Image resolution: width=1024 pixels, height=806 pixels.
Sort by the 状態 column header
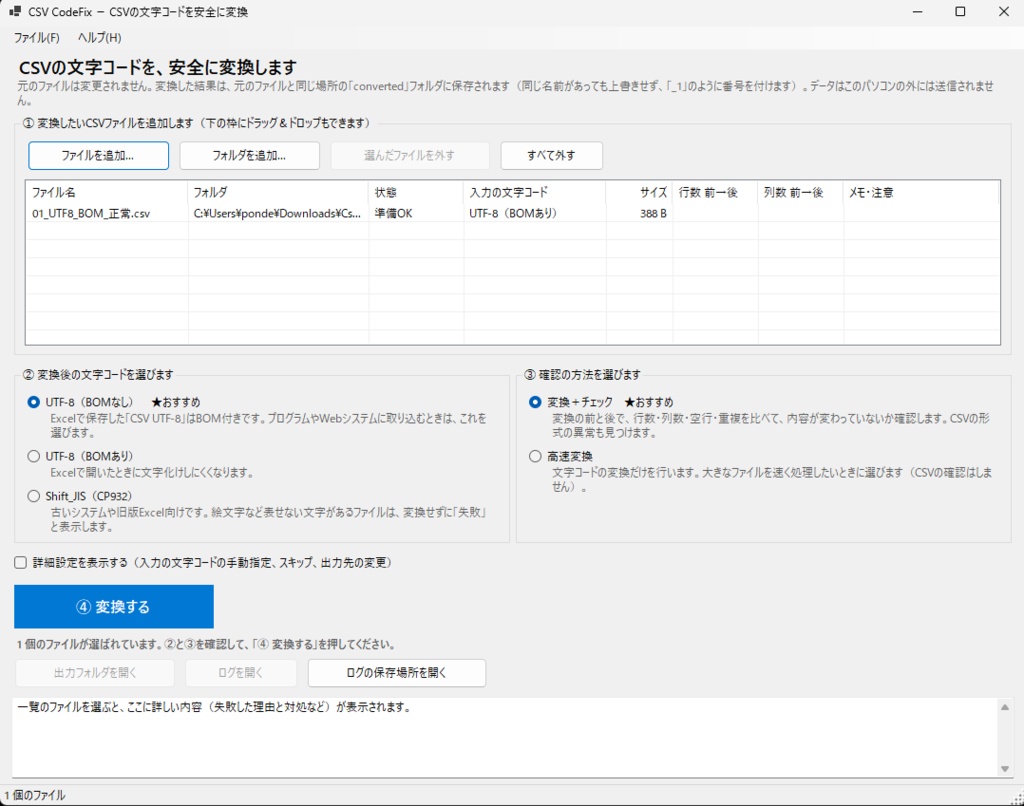click(x=416, y=193)
